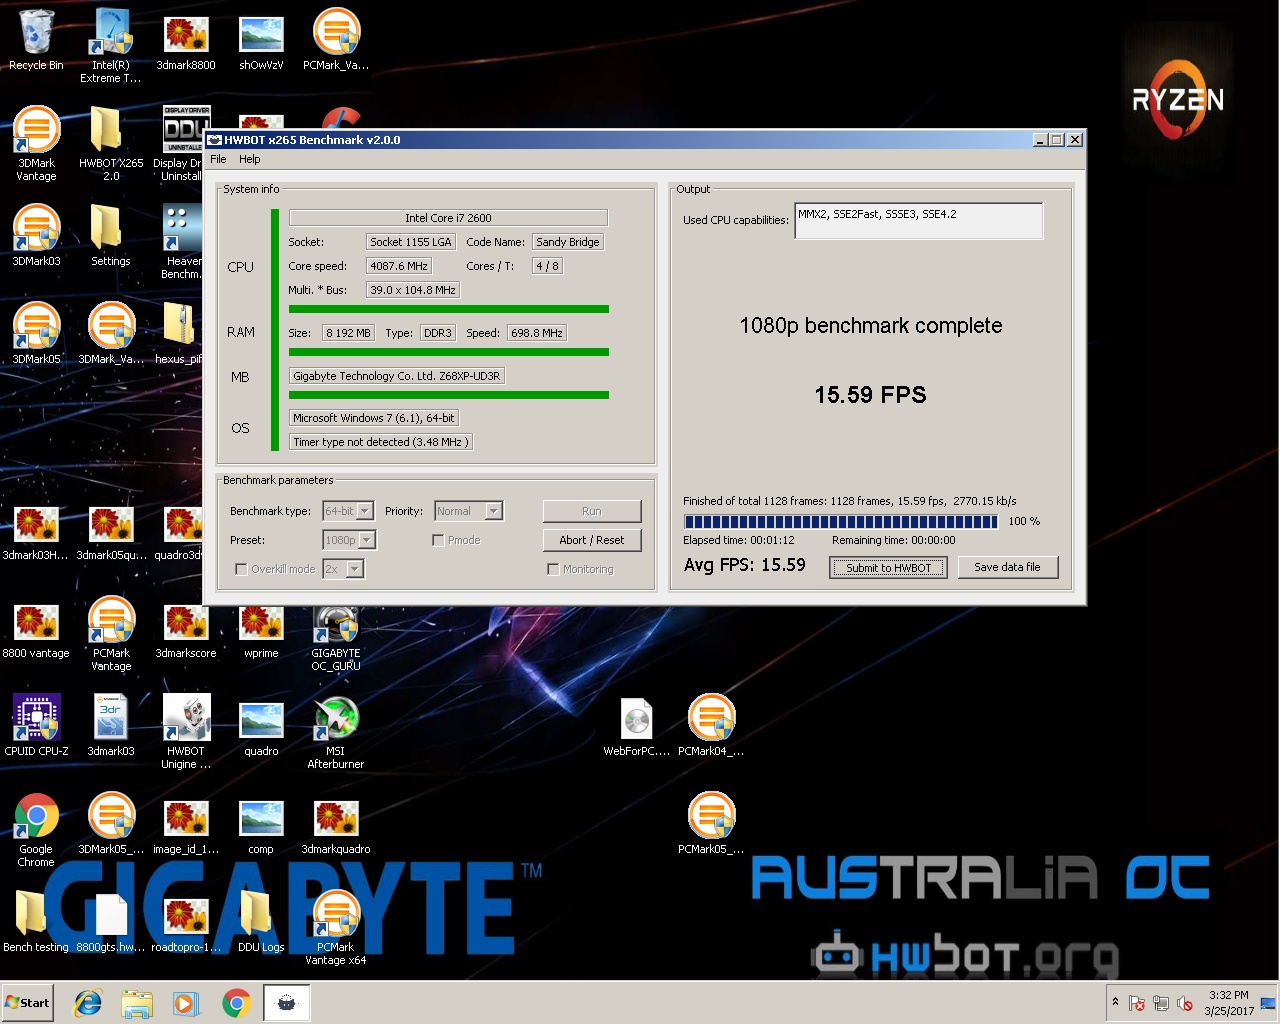Image resolution: width=1280 pixels, height=1024 pixels.
Task: Launch CPUID CPU-Z desktop shortcut
Action: pyautogui.click(x=36, y=726)
